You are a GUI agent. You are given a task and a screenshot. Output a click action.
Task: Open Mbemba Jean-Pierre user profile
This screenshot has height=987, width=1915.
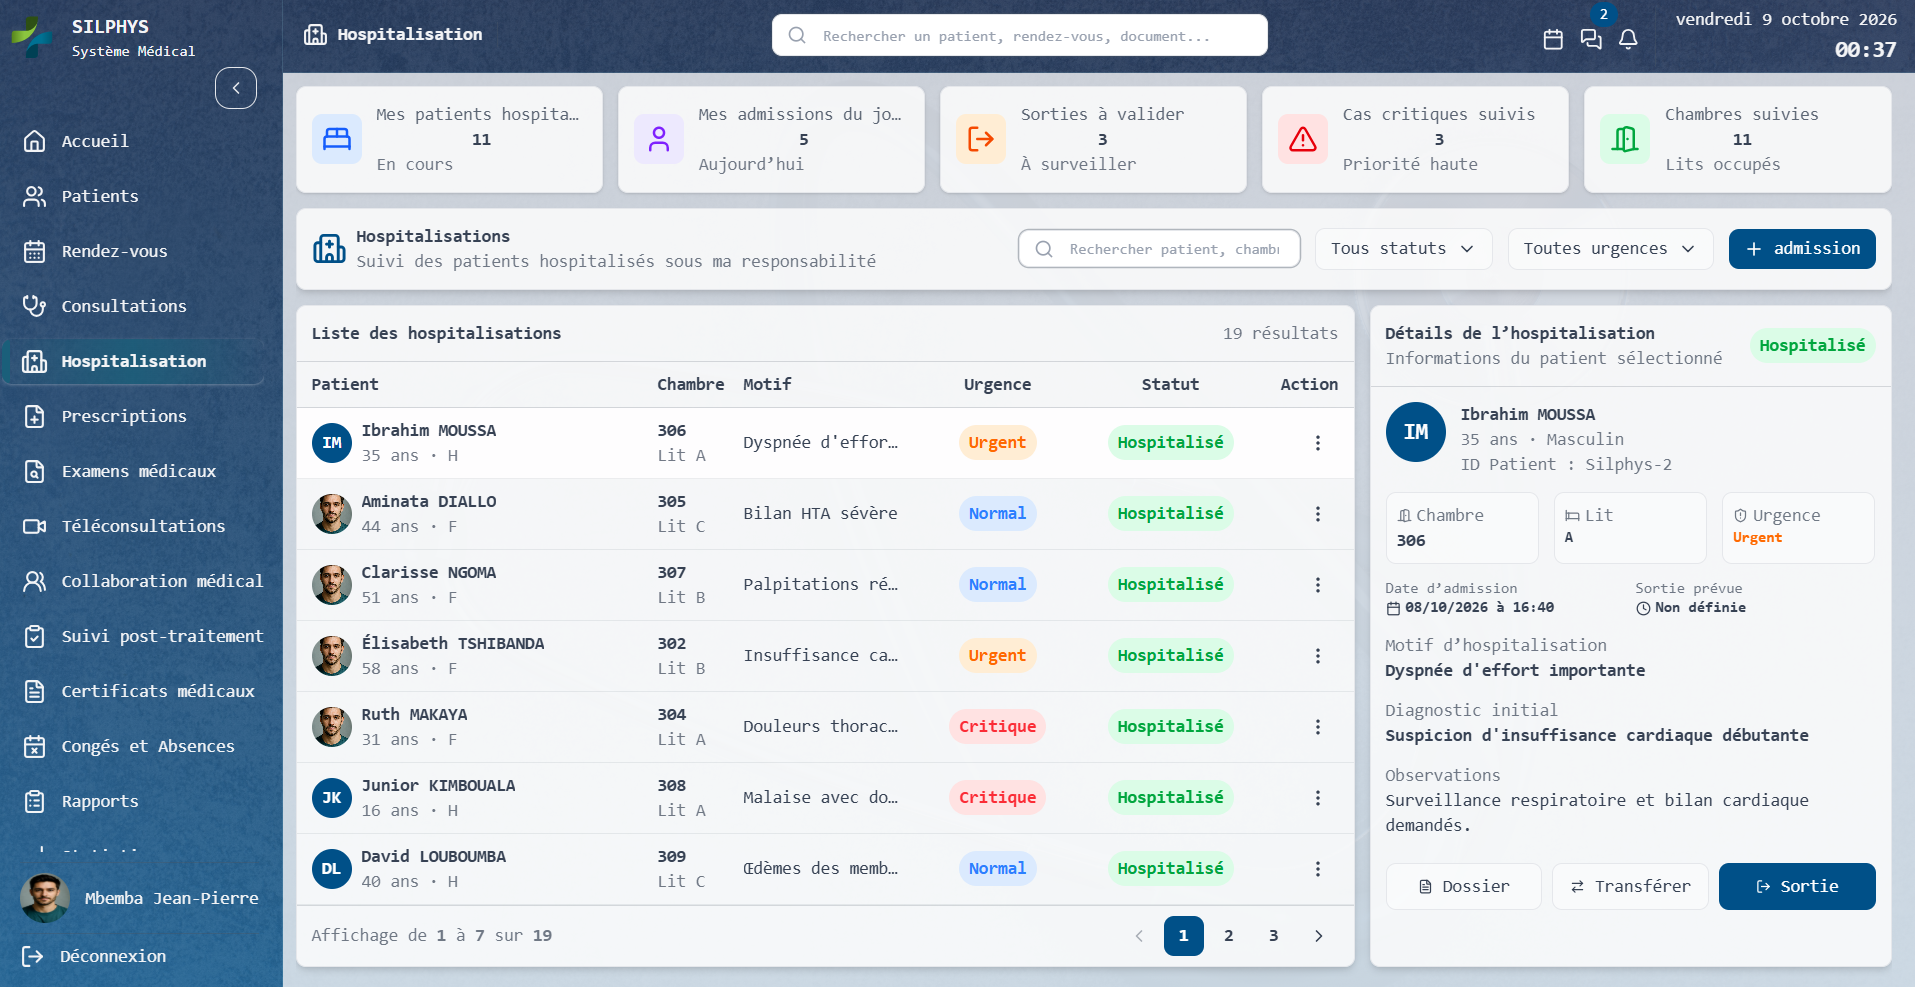pos(140,898)
